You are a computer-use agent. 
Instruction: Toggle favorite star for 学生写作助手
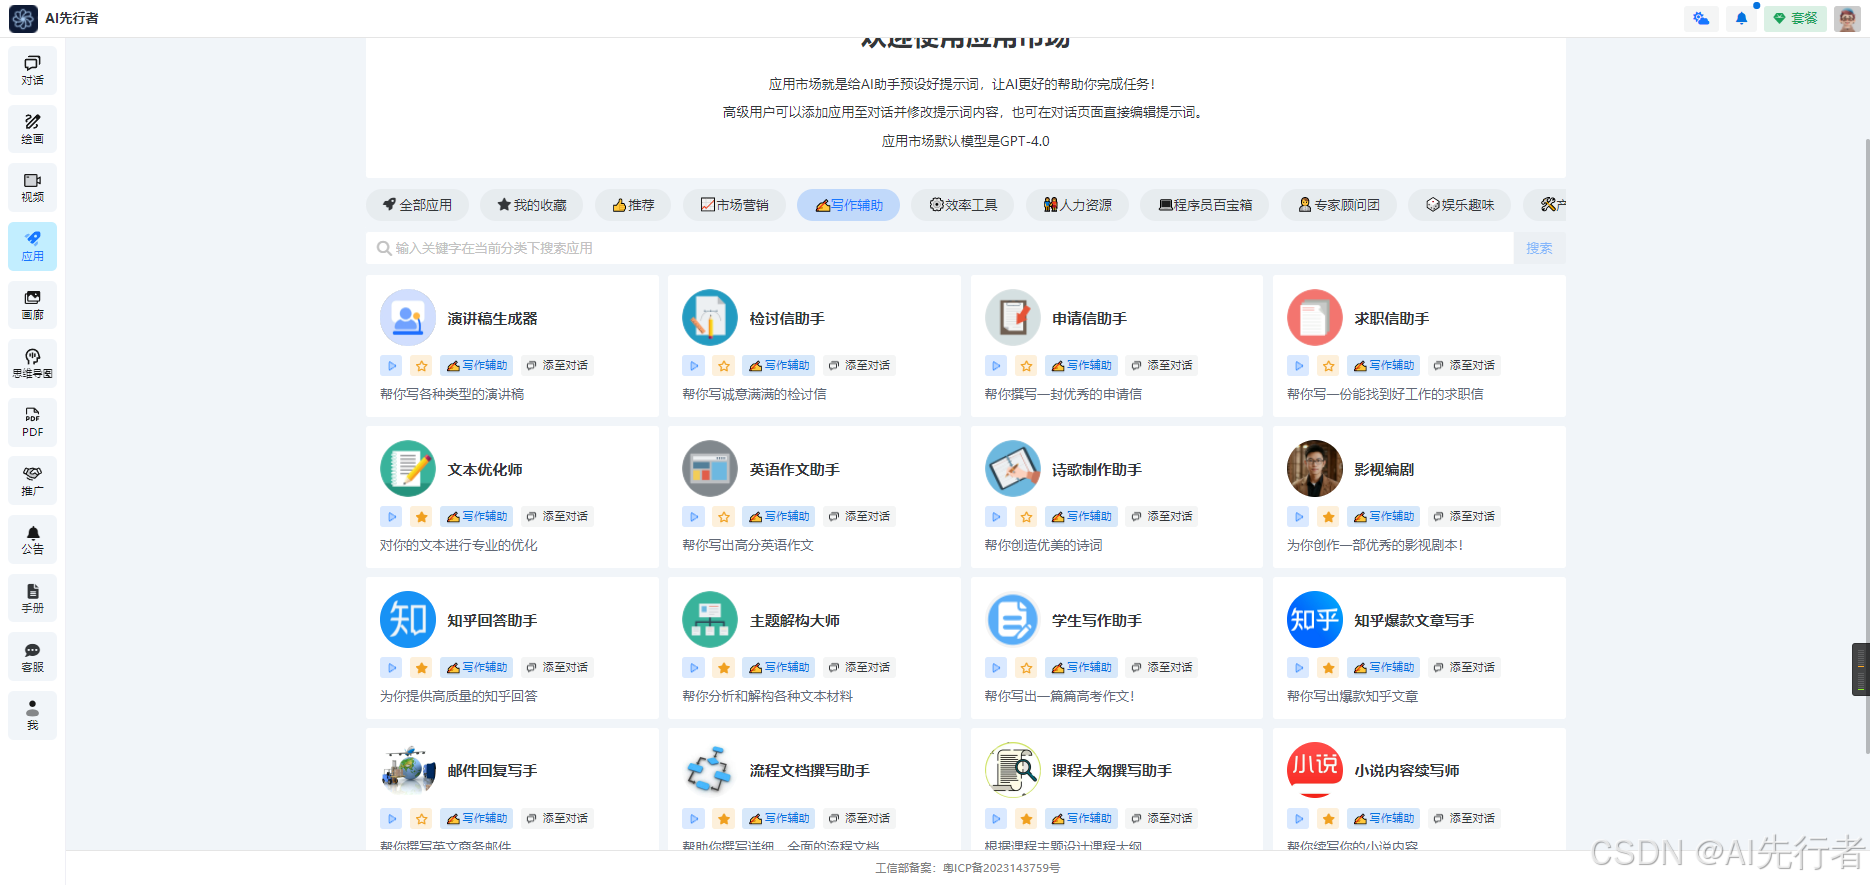(1026, 668)
